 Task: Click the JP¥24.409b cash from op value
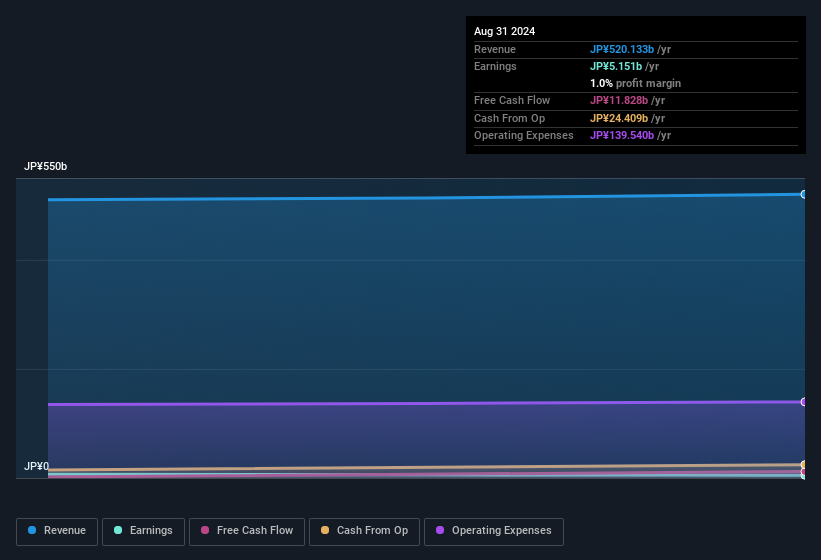(x=619, y=118)
